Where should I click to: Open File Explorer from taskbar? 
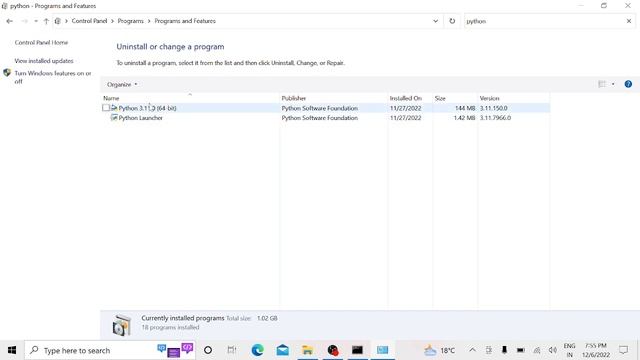(307, 350)
